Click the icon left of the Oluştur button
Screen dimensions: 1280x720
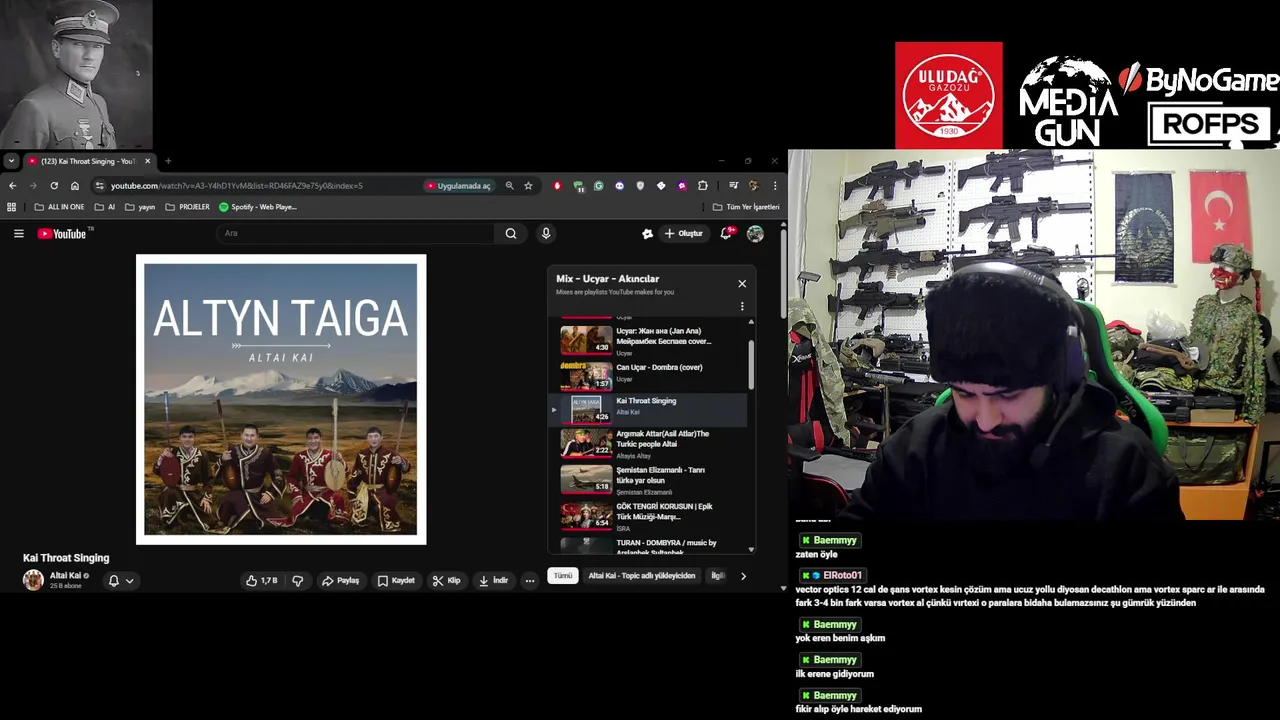coord(647,233)
